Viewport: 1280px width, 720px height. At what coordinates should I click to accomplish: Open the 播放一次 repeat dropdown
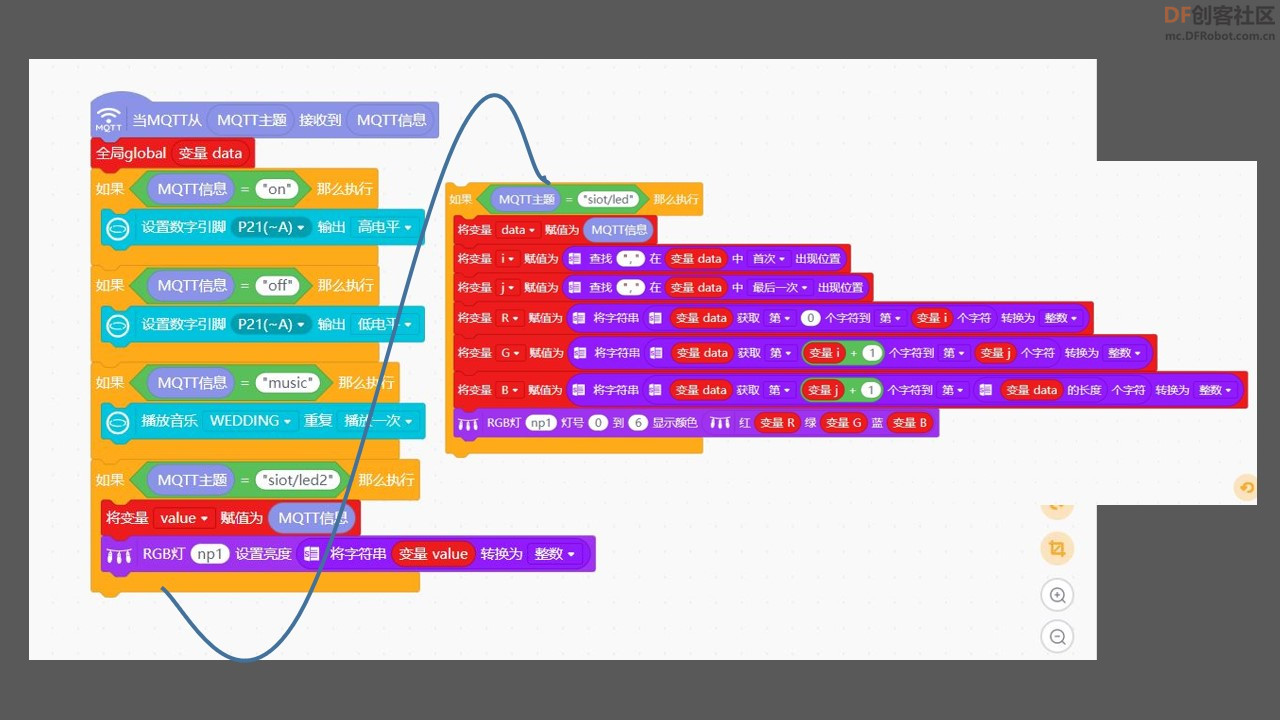(378, 421)
